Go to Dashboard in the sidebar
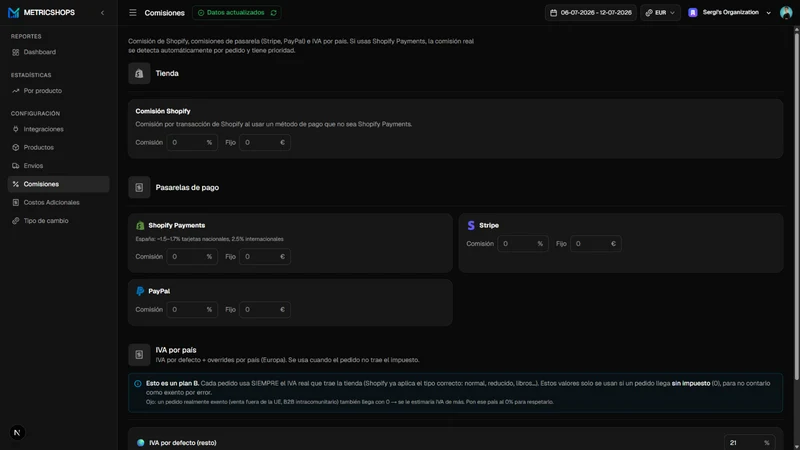Screen dimensions: 800x450 58,52
